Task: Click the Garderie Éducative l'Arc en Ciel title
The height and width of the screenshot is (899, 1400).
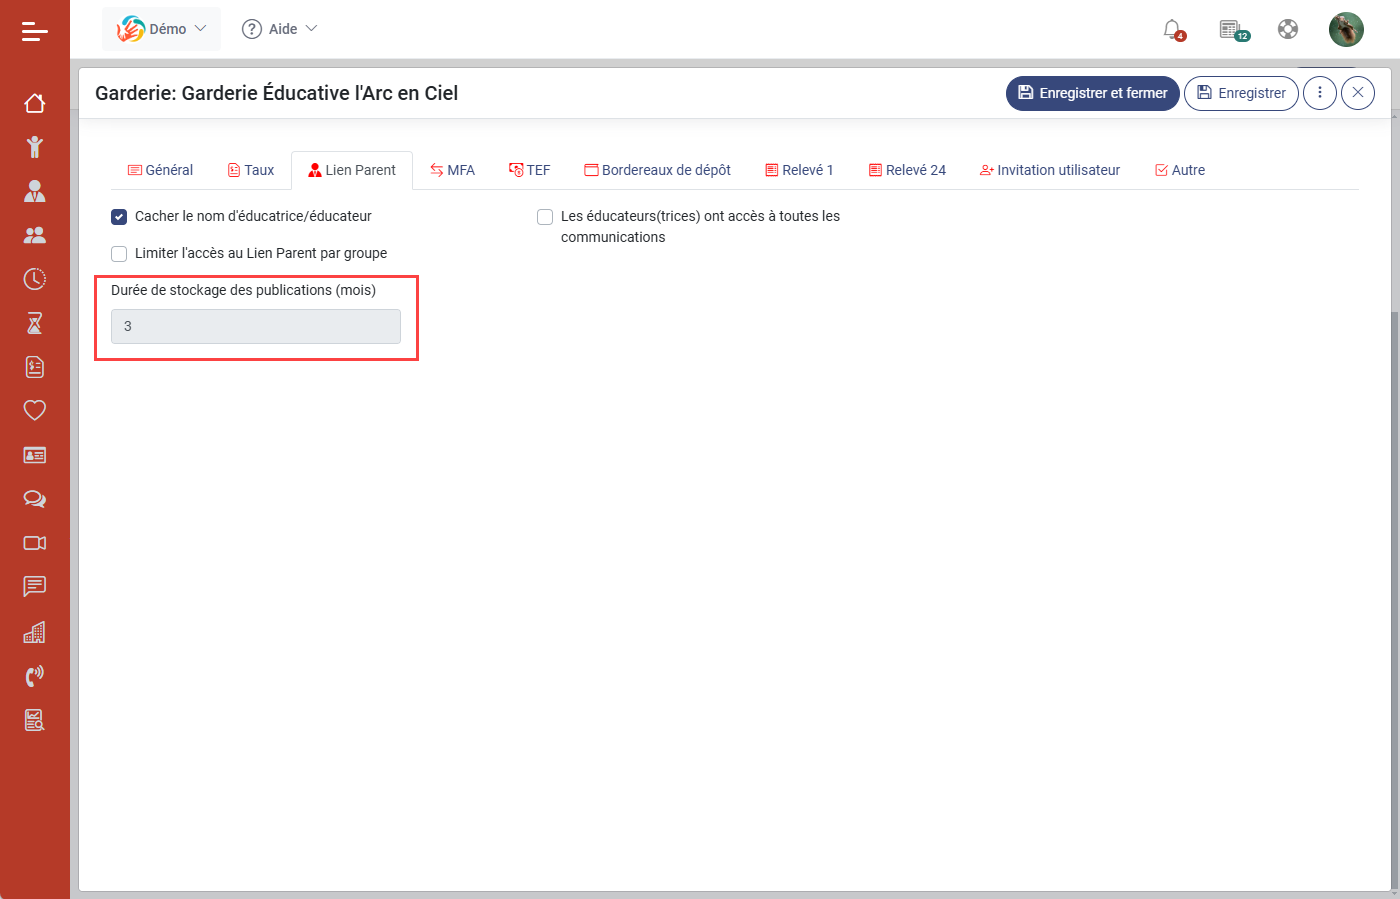Action: pos(276,93)
